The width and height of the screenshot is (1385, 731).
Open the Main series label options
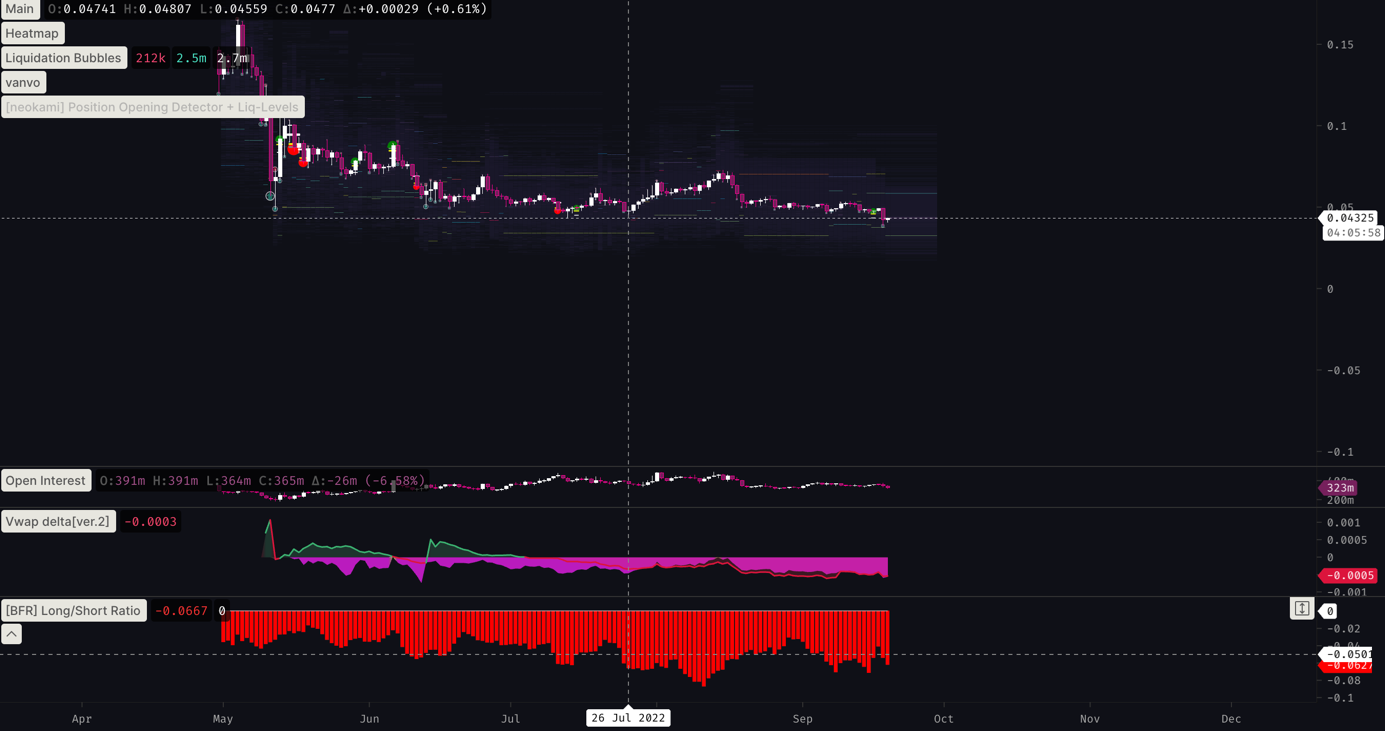pos(20,9)
